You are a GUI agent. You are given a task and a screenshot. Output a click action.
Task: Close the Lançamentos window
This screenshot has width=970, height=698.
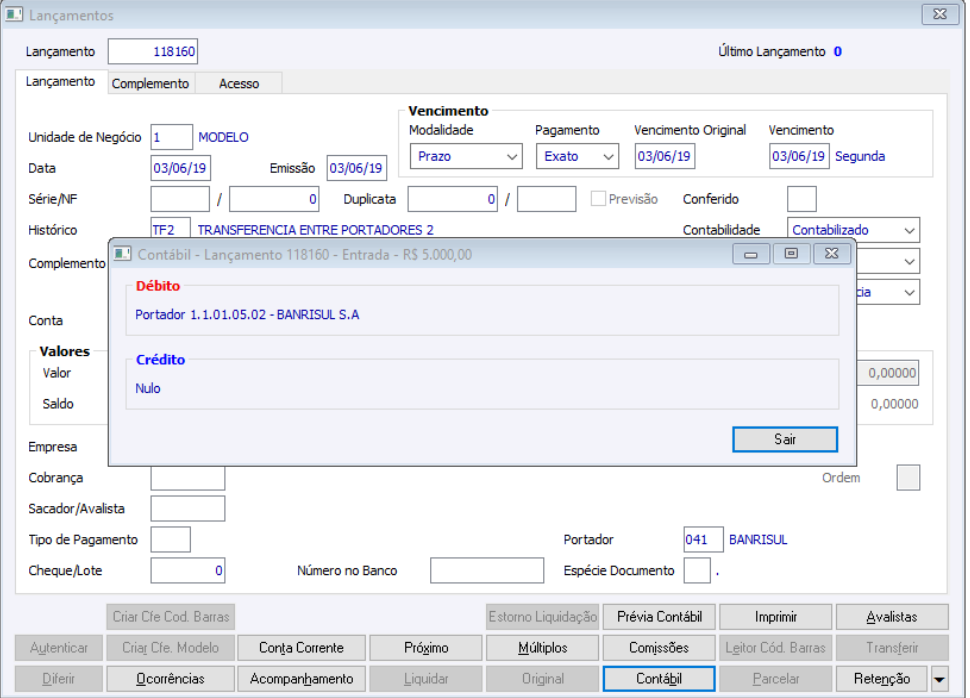940,14
